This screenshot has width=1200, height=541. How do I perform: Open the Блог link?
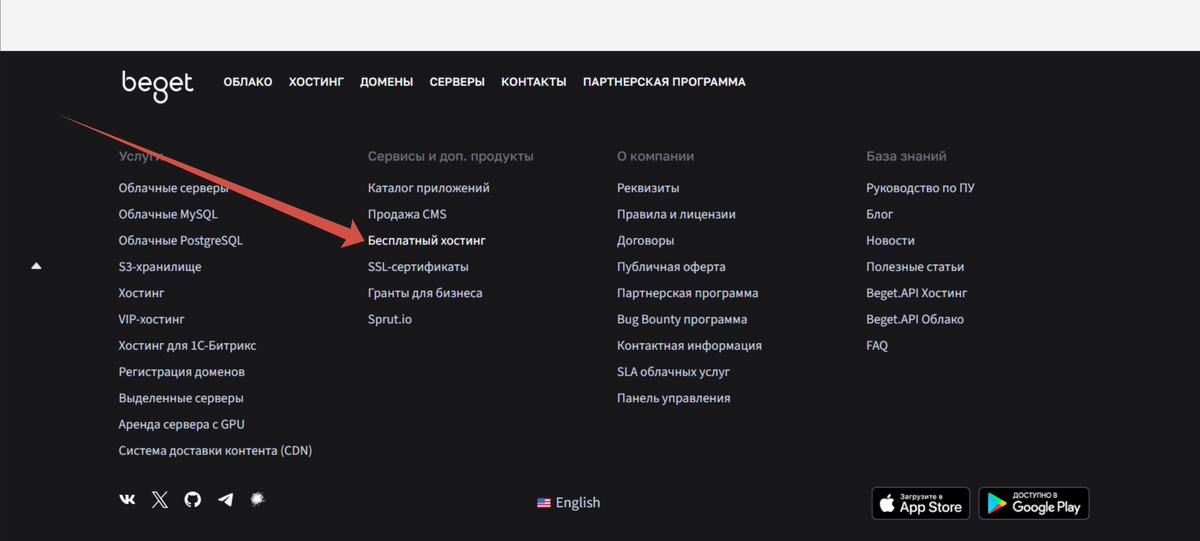[x=880, y=214]
